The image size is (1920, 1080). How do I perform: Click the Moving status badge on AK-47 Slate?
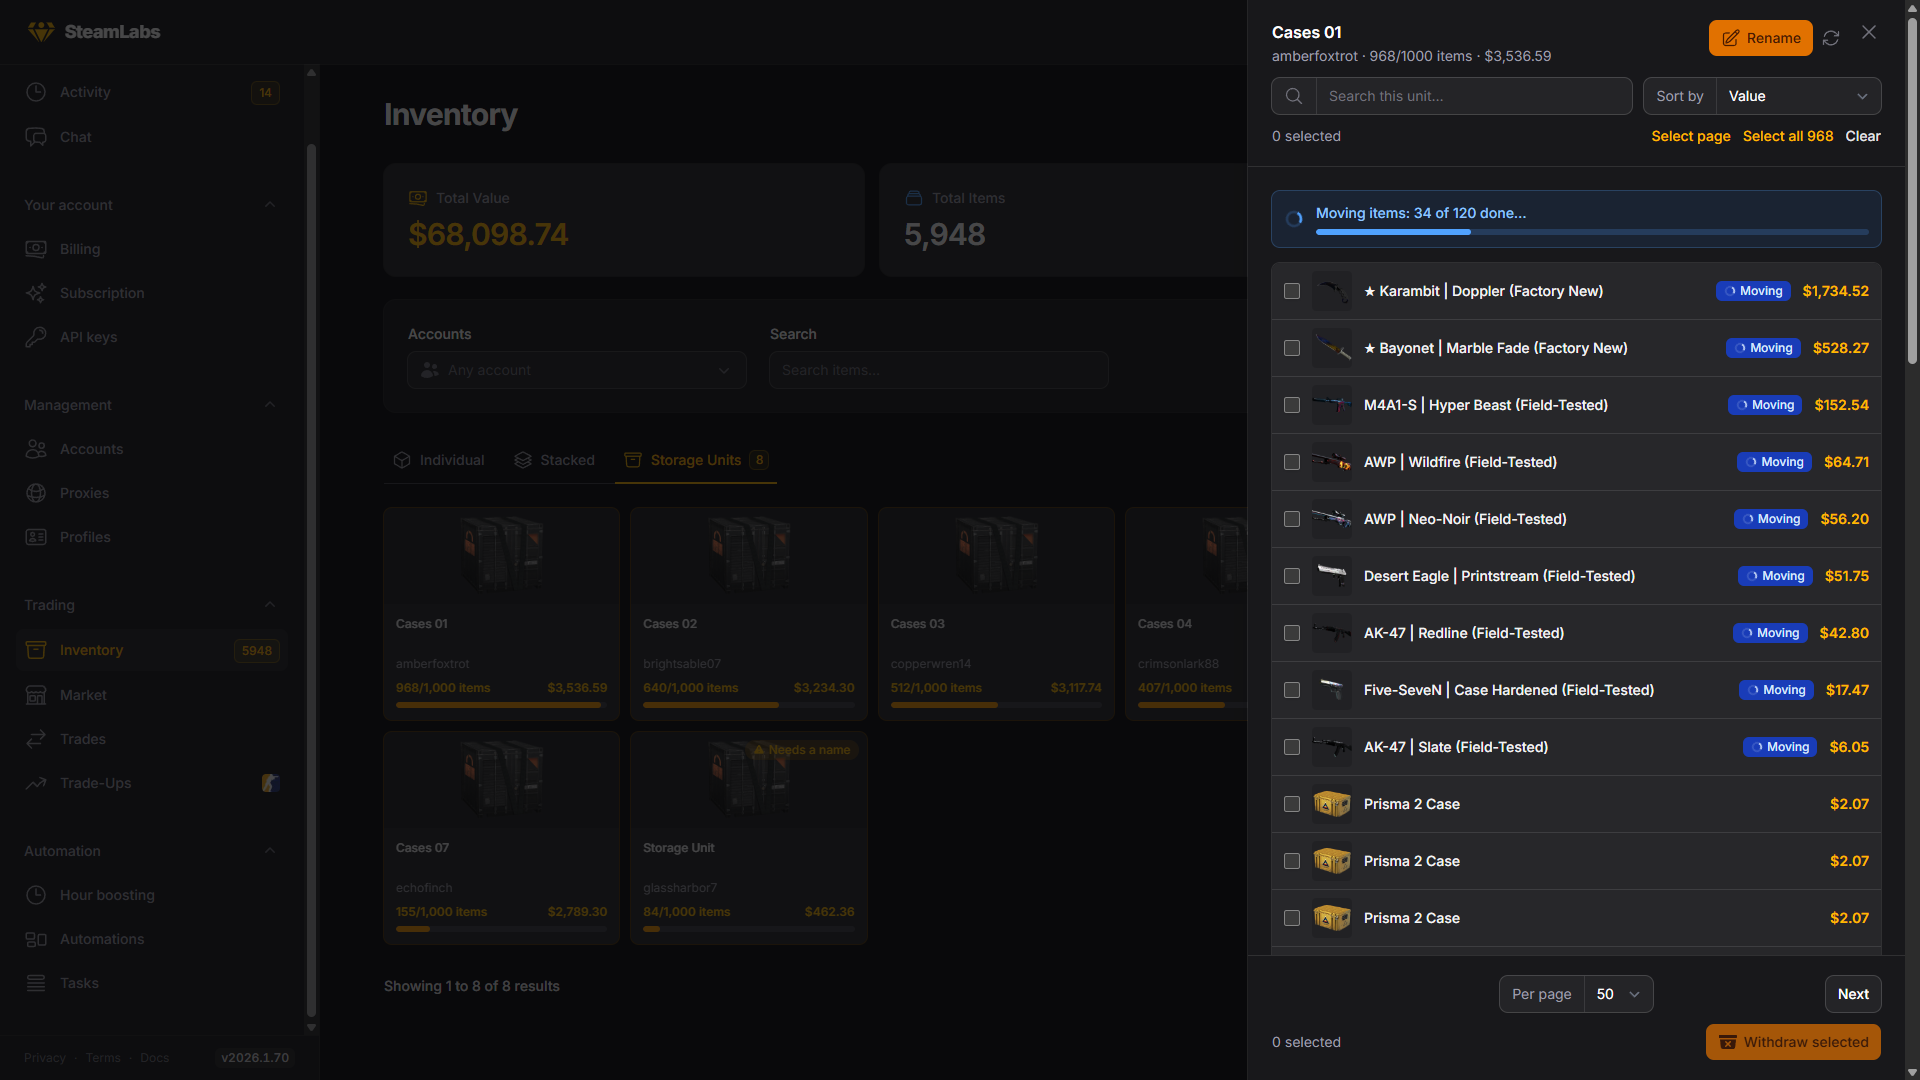[x=1780, y=747]
